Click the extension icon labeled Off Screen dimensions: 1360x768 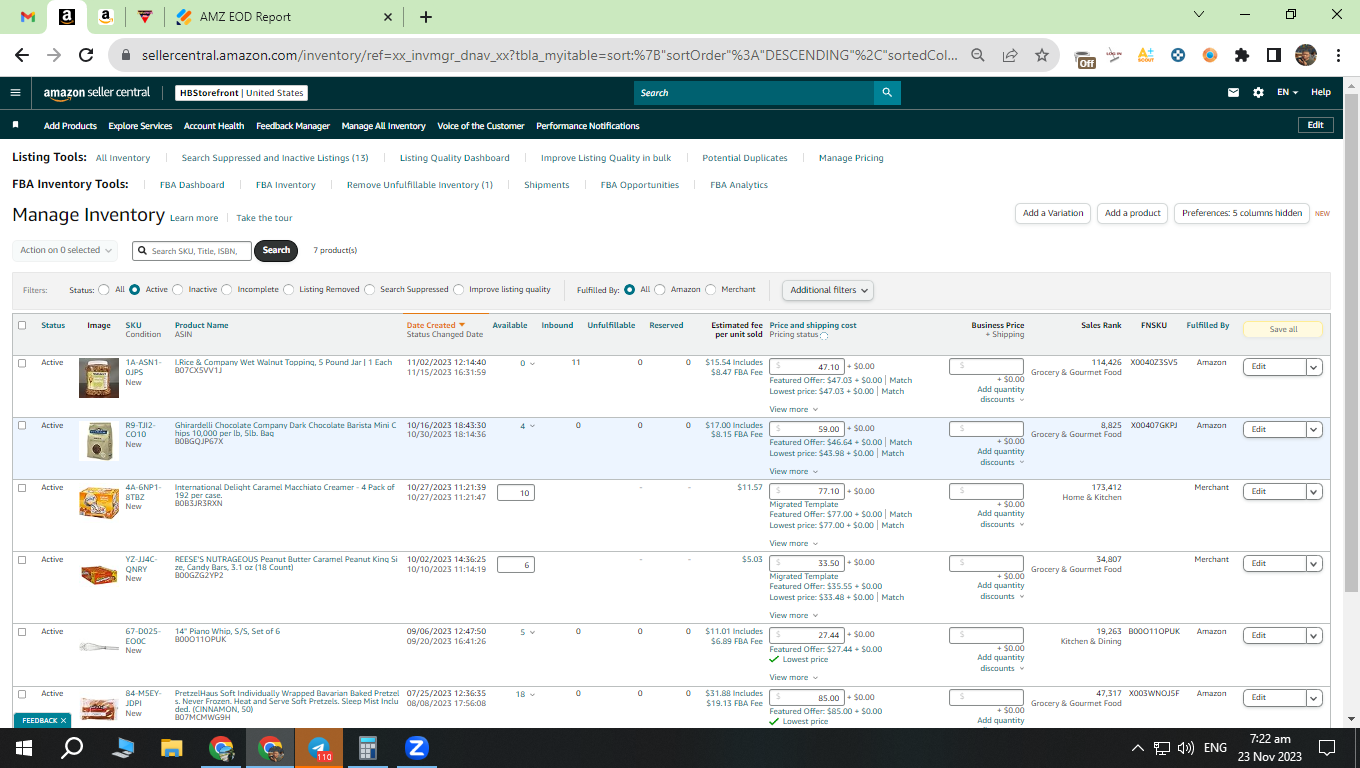click(x=1085, y=57)
